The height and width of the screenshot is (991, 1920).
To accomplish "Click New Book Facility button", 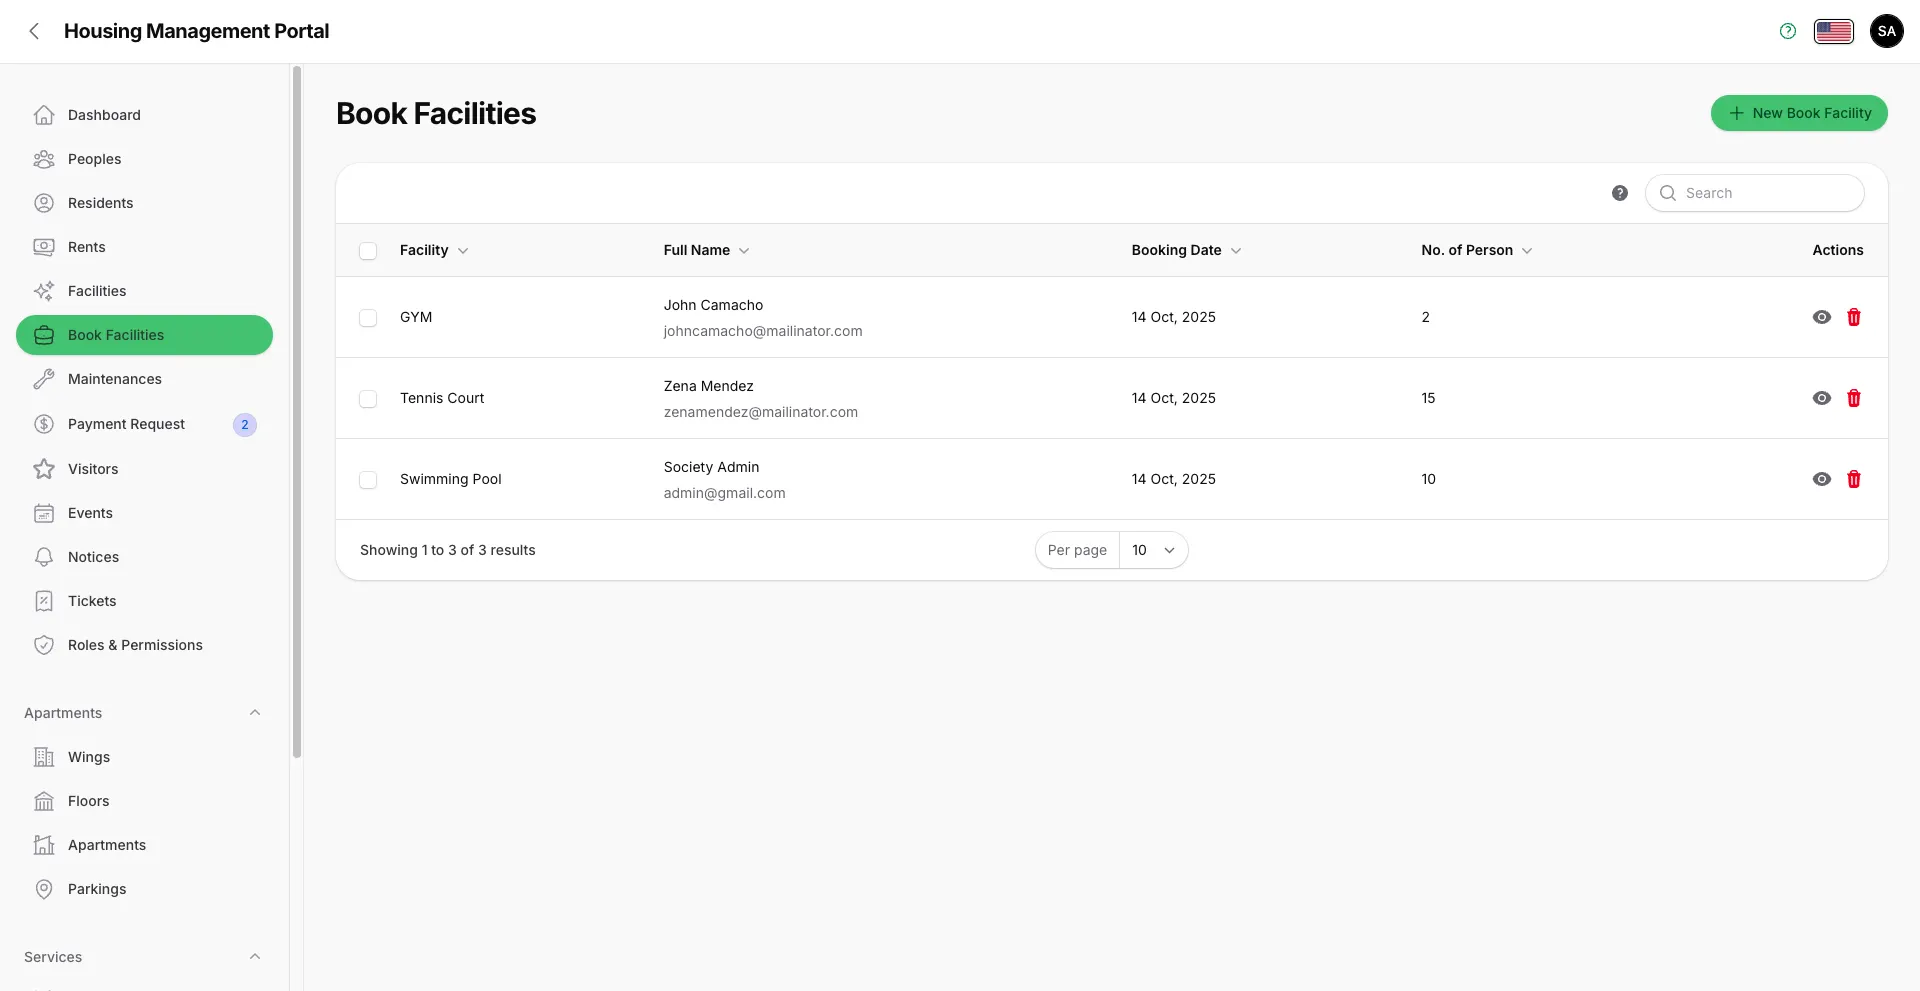I will [x=1798, y=113].
